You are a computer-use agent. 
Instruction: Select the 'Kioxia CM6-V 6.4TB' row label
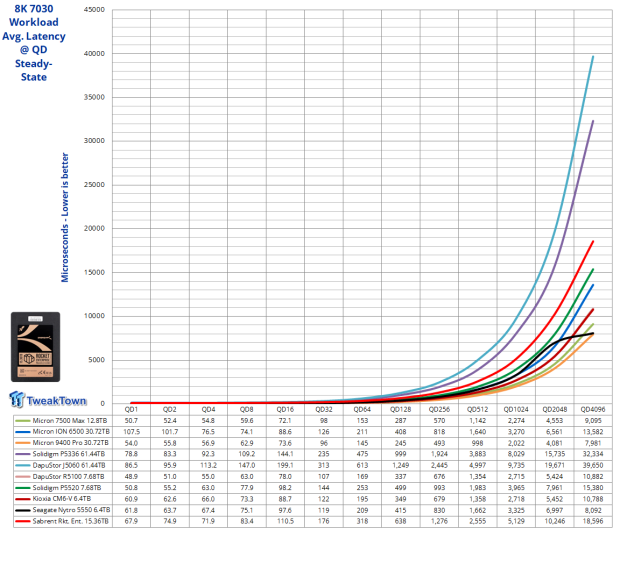click(62, 498)
